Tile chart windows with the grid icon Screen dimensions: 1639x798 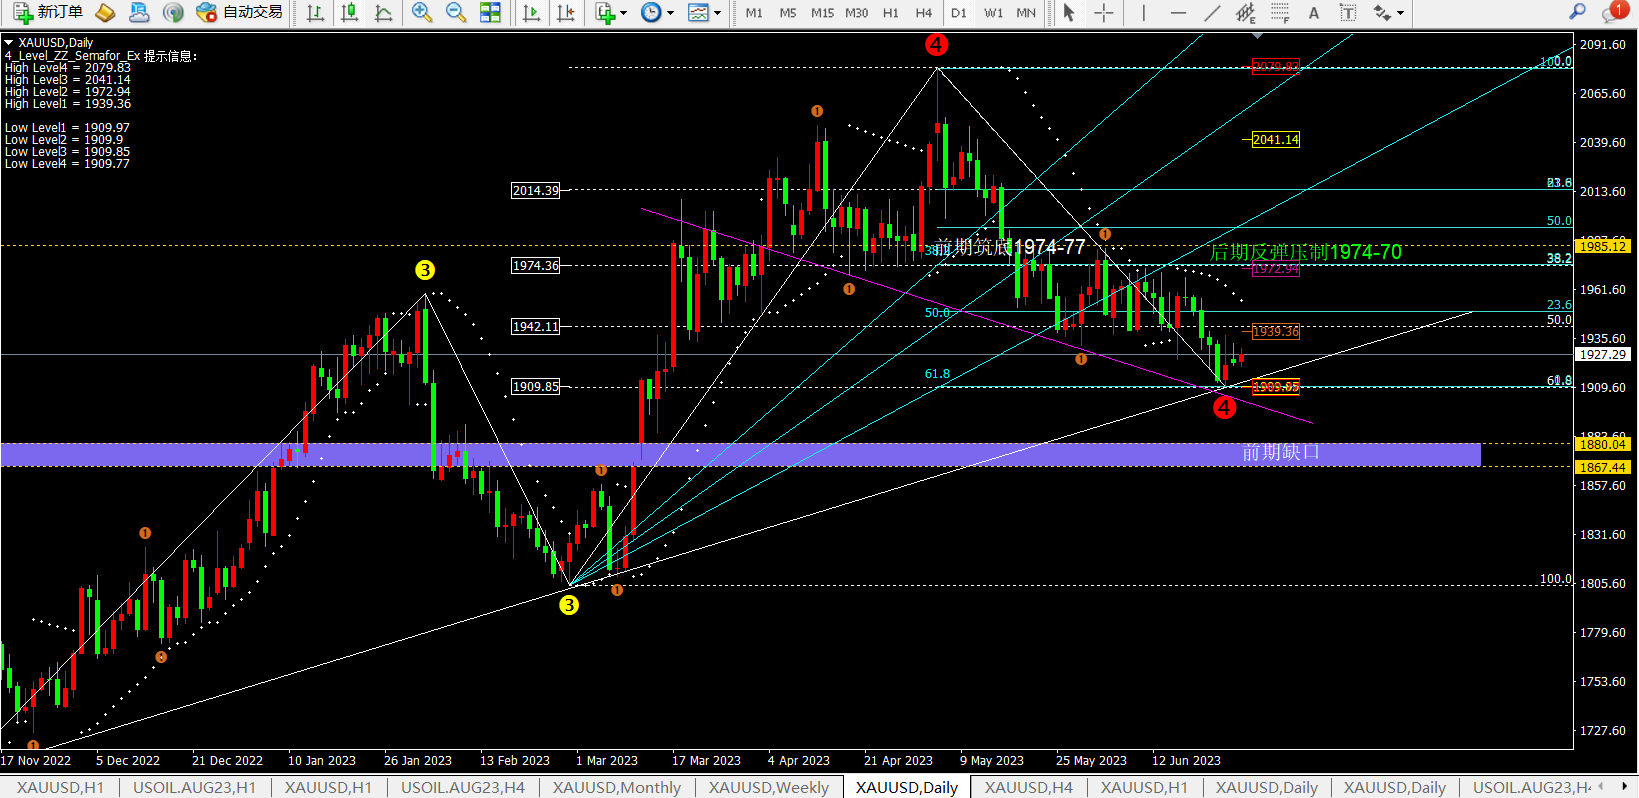(490, 12)
